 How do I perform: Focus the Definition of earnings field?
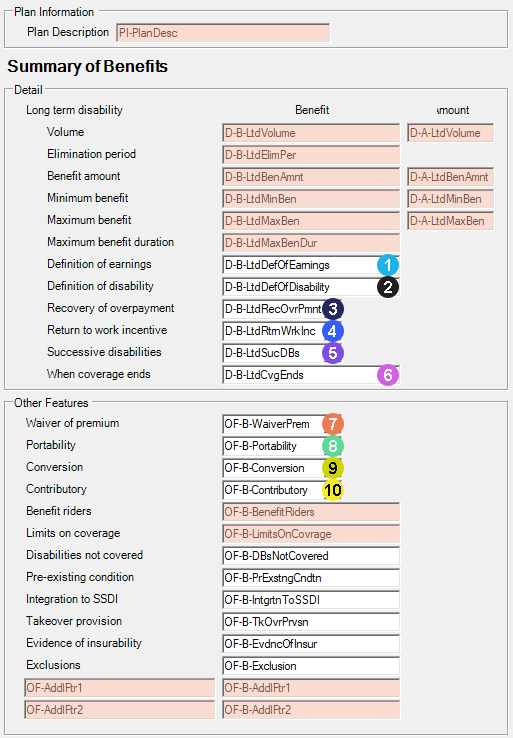pos(311,265)
